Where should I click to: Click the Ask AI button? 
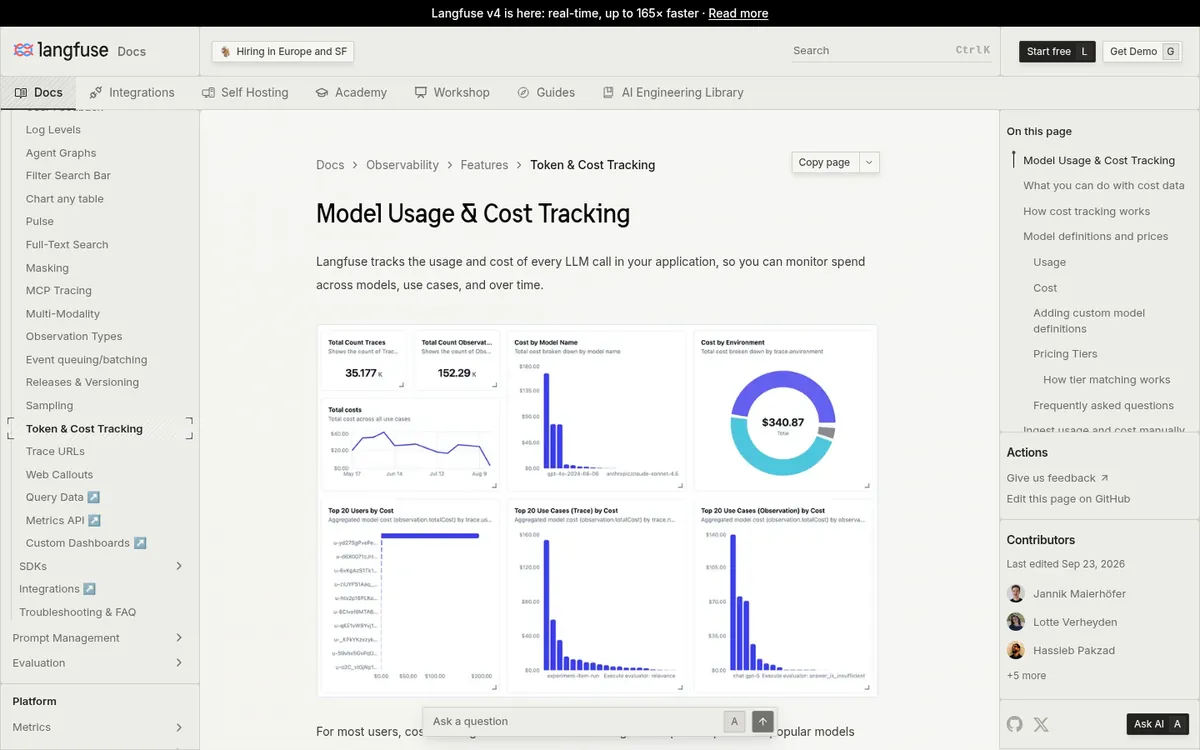pos(1157,724)
